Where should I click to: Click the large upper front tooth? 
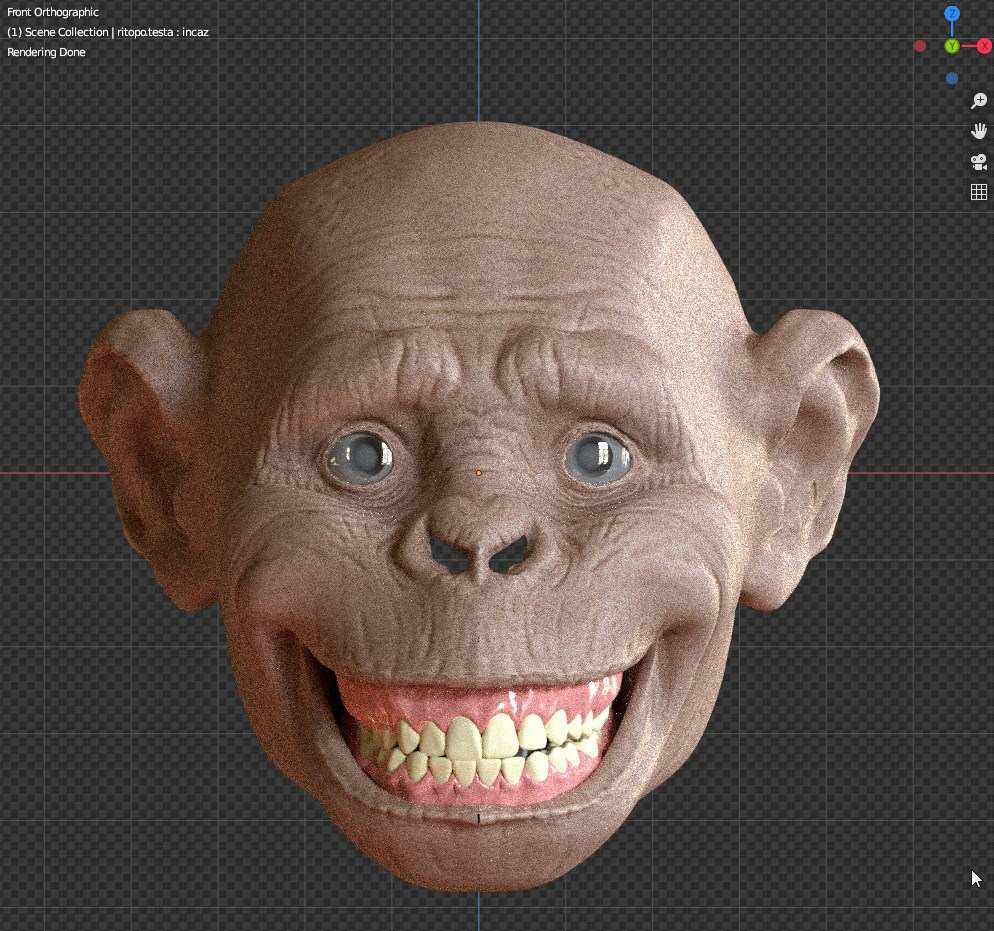click(x=468, y=739)
